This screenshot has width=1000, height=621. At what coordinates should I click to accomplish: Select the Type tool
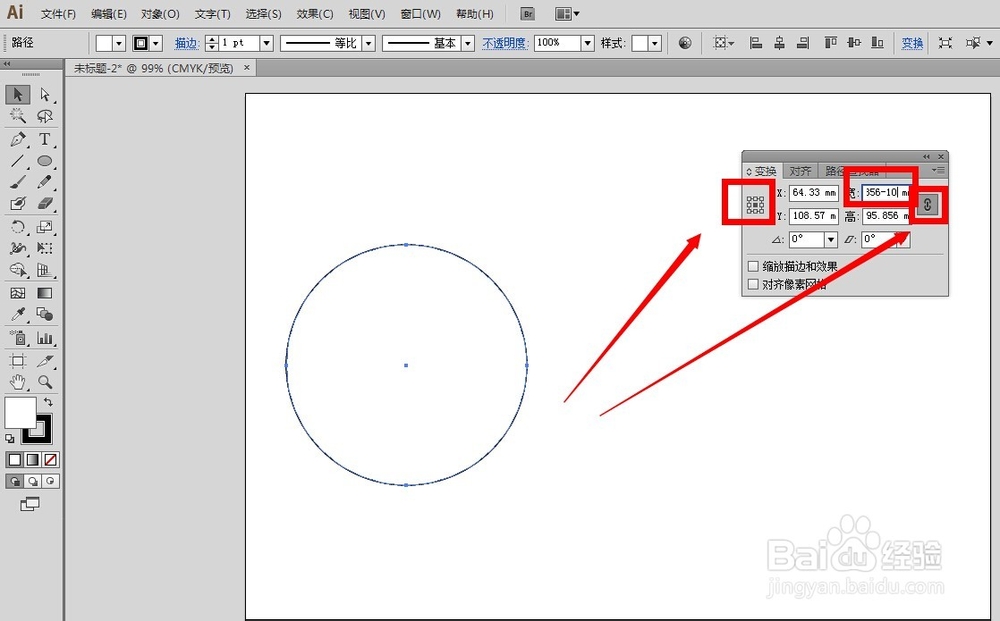pos(45,139)
